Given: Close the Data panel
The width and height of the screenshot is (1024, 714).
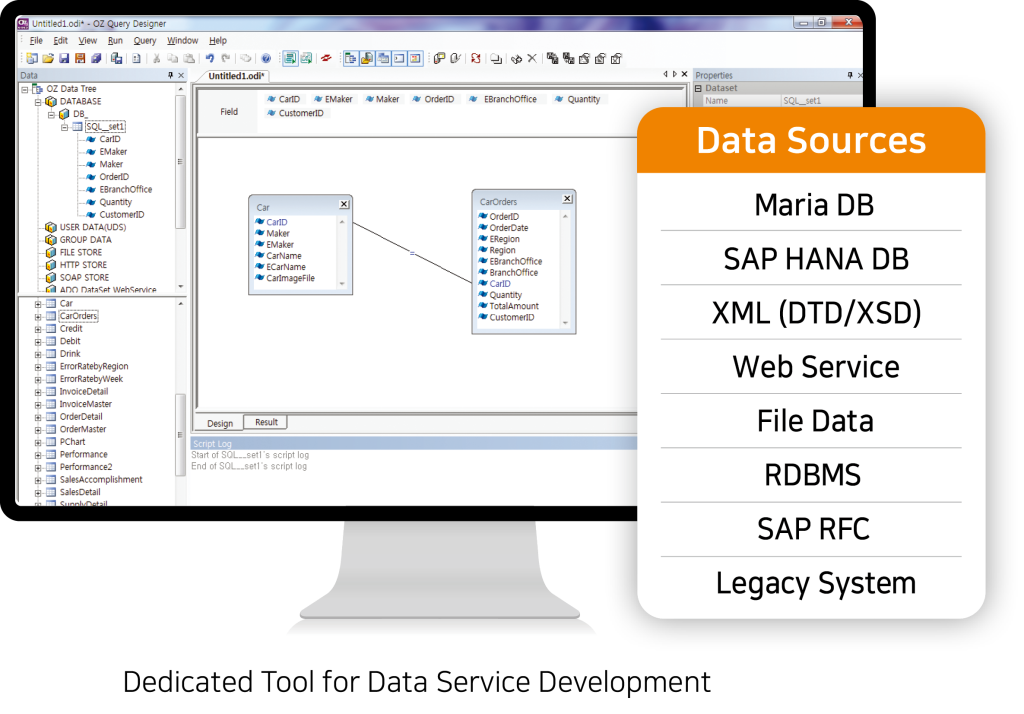Looking at the screenshot, I should (x=182, y=75).
